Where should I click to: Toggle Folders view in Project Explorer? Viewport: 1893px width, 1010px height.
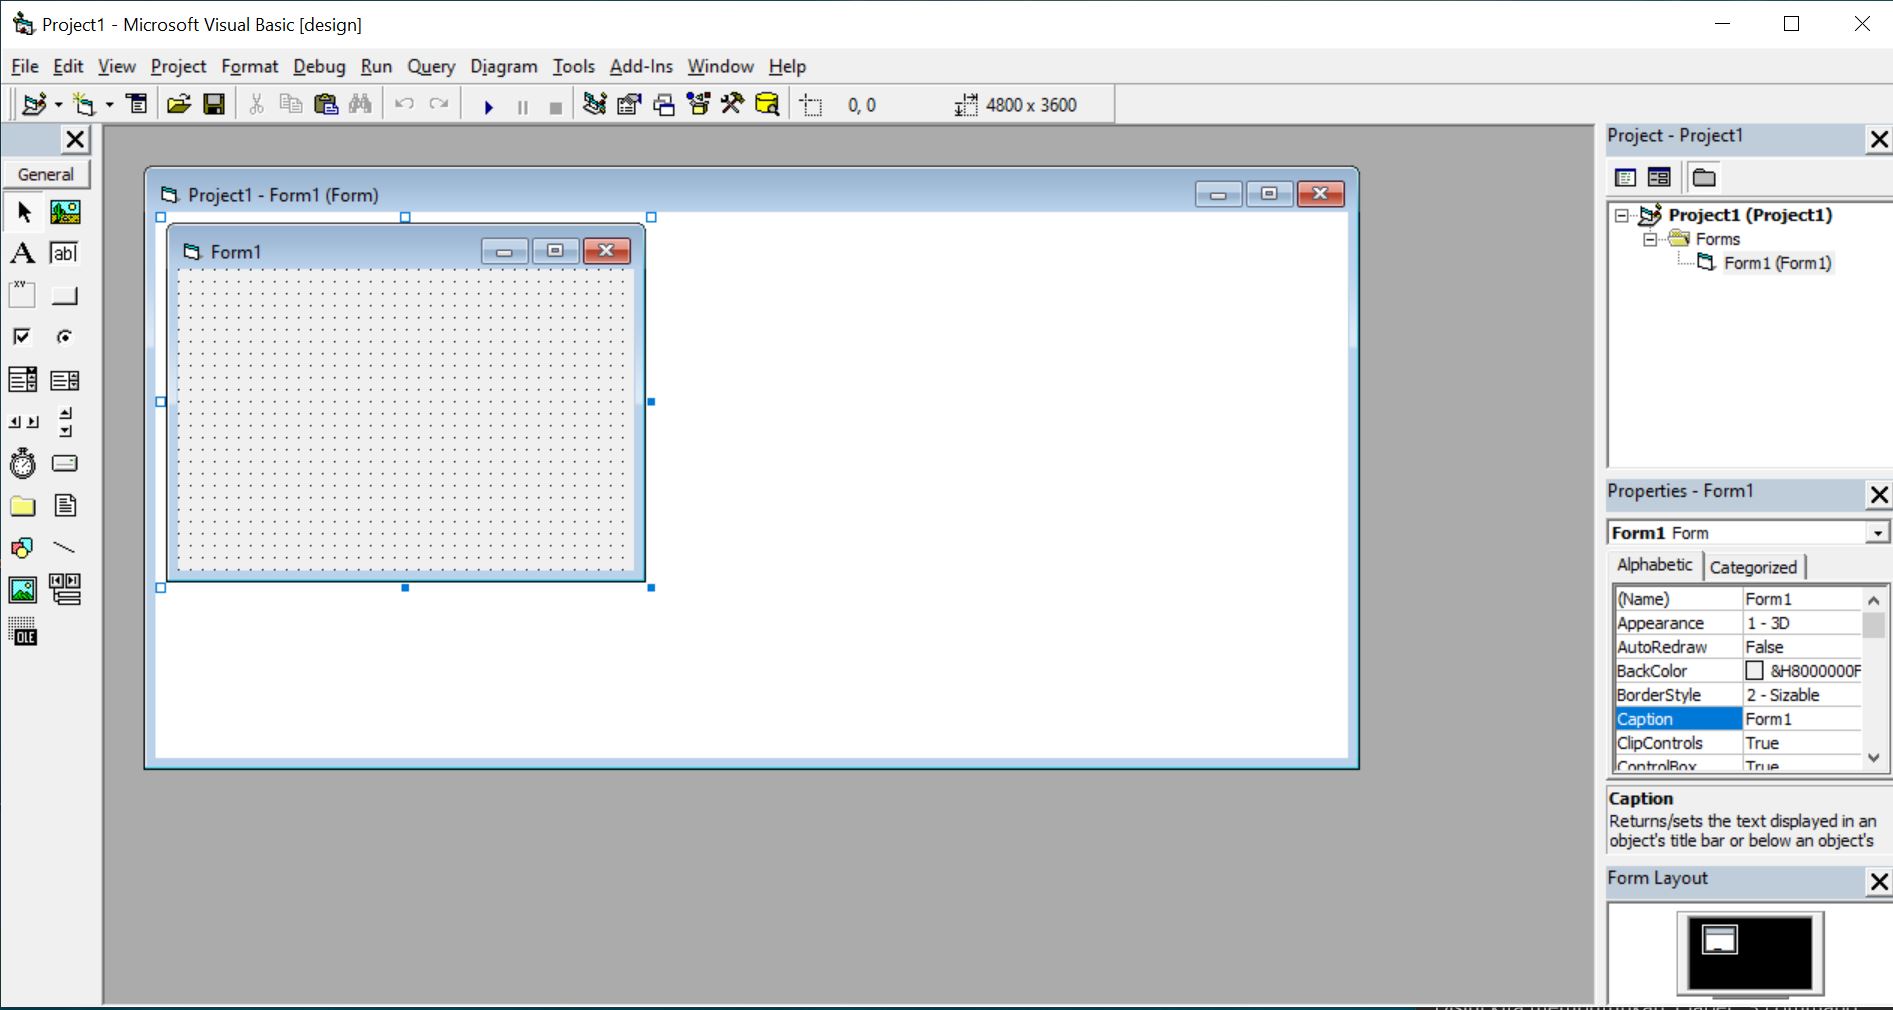point(1704,177)
